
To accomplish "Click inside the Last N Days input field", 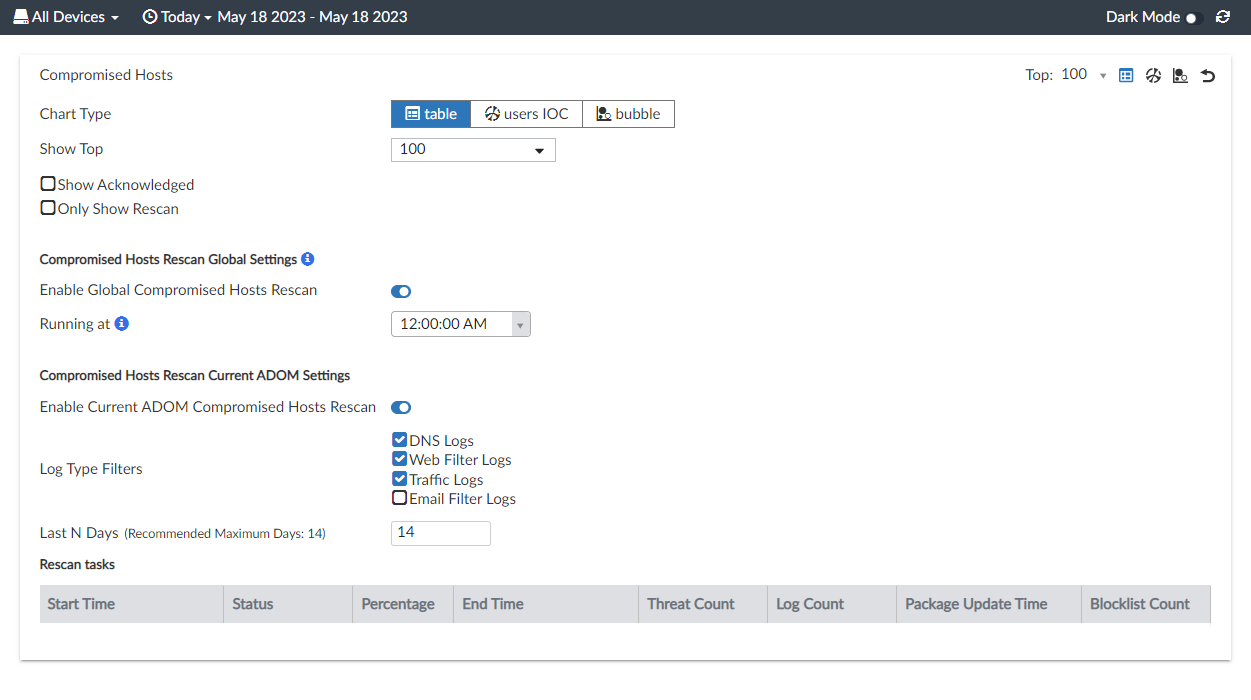I will point(440,533).
